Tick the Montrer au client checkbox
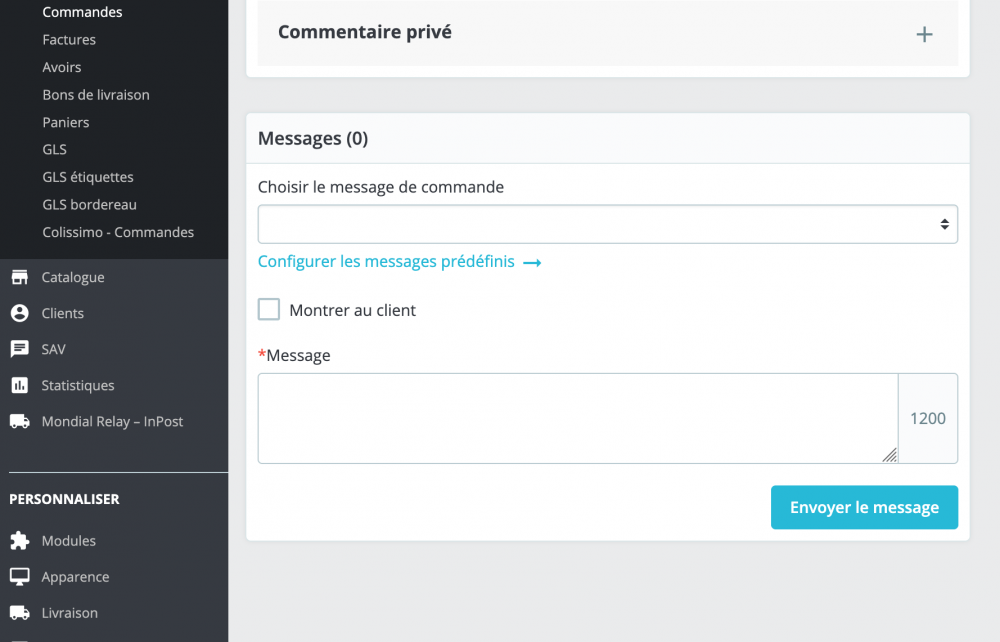1000x642 pixels. point(269,310)
